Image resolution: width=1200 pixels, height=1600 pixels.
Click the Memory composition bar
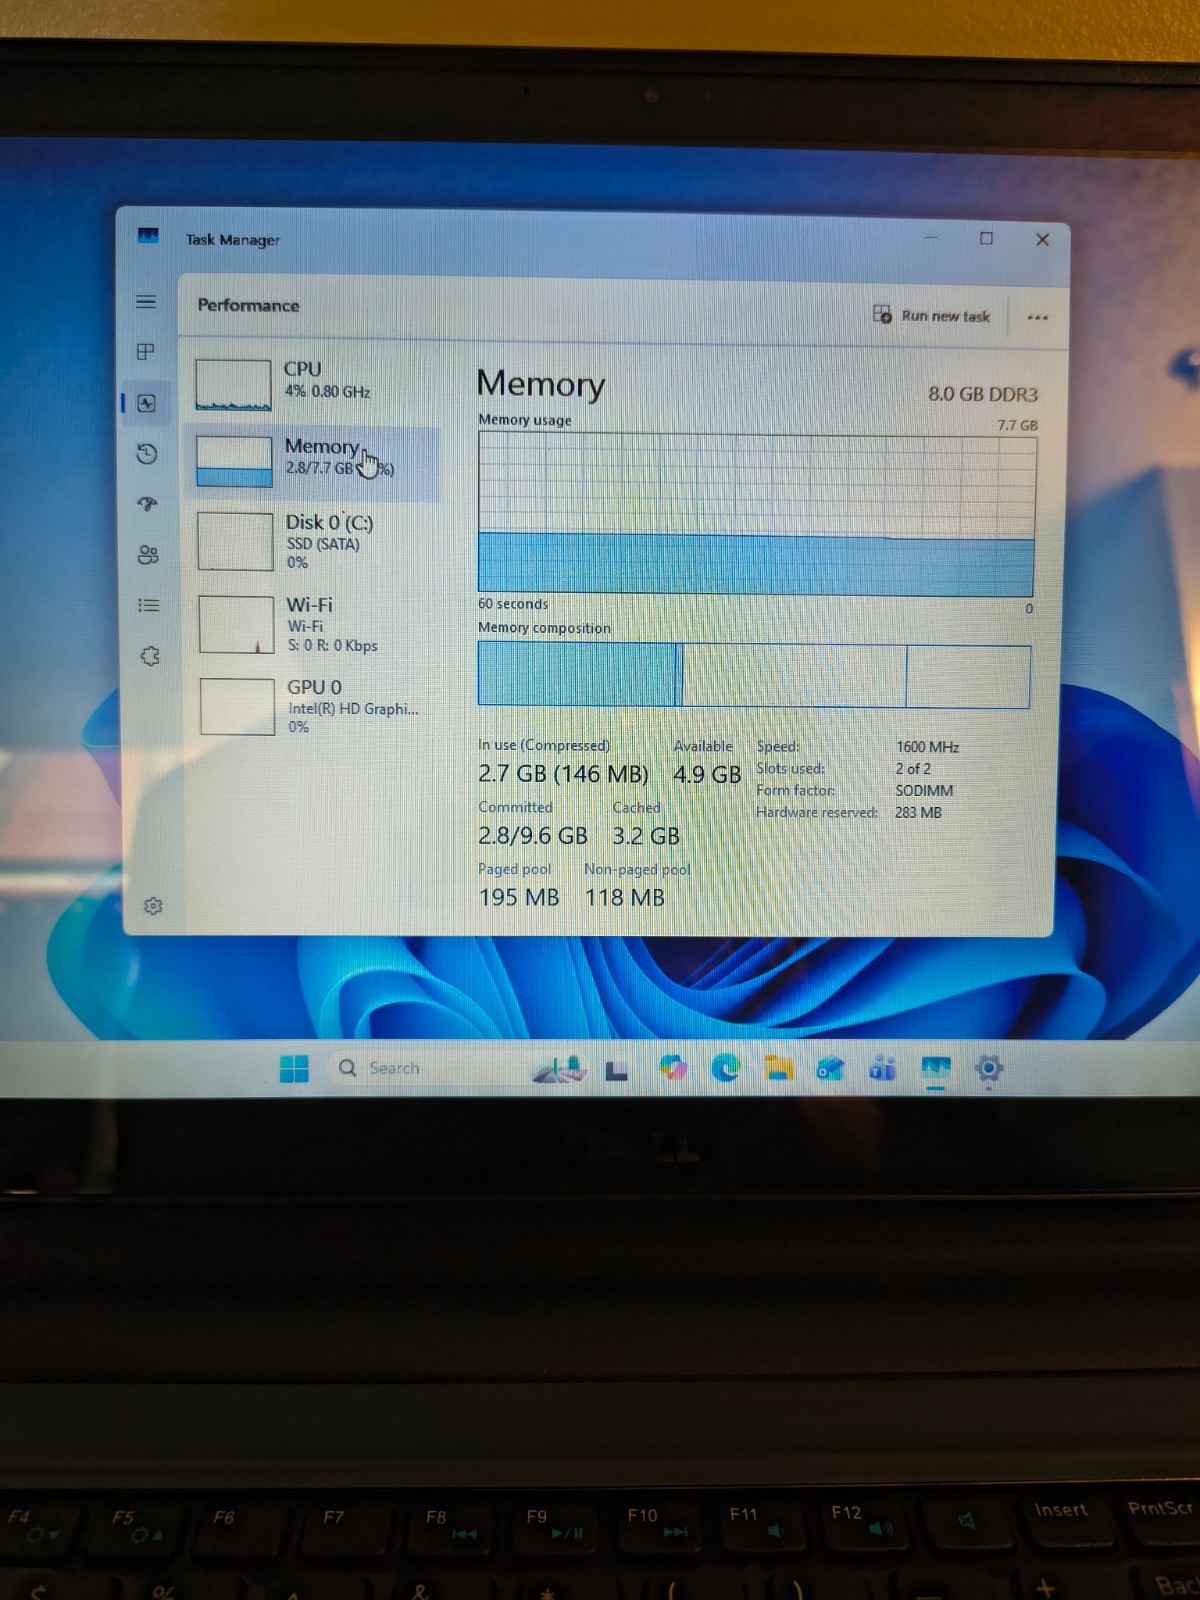point(754,675)
